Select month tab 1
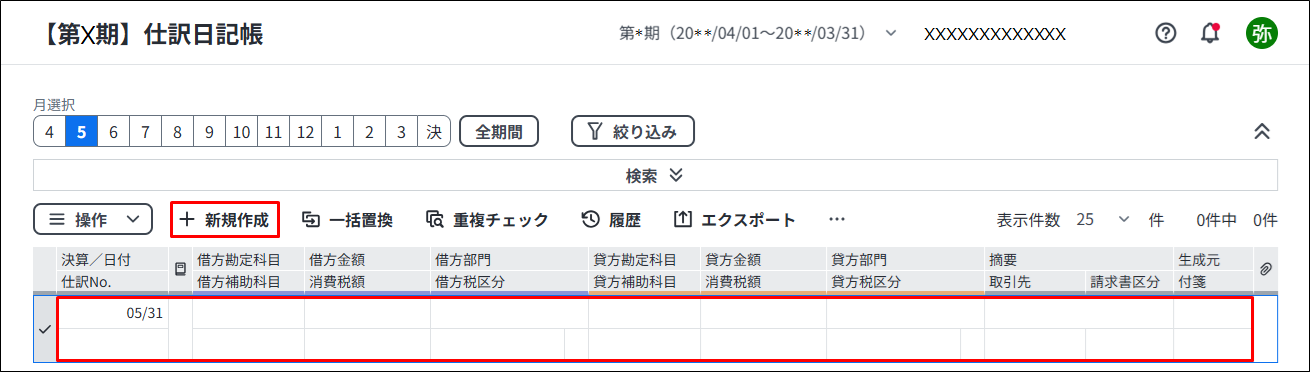Viewport: 1310px width, 372px height. point(338,131)
